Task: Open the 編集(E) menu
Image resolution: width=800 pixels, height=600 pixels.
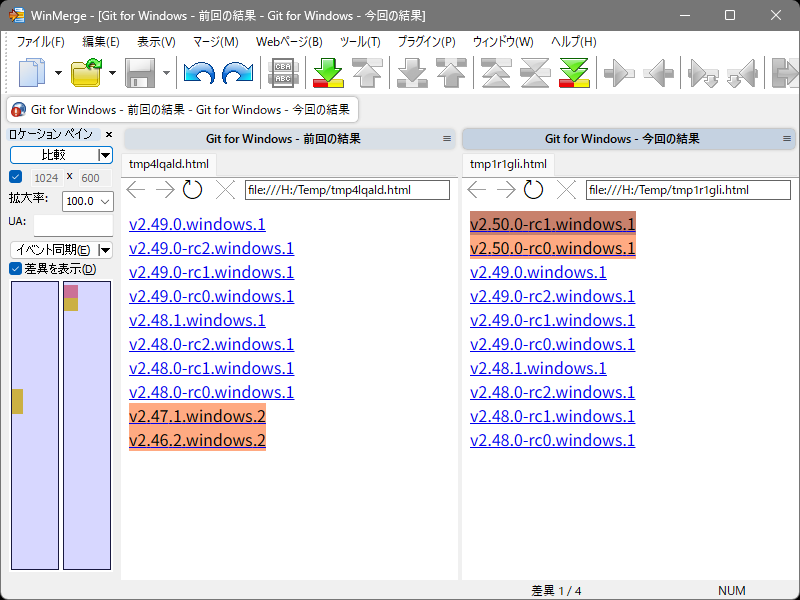Action: click(x=101, y=42)
